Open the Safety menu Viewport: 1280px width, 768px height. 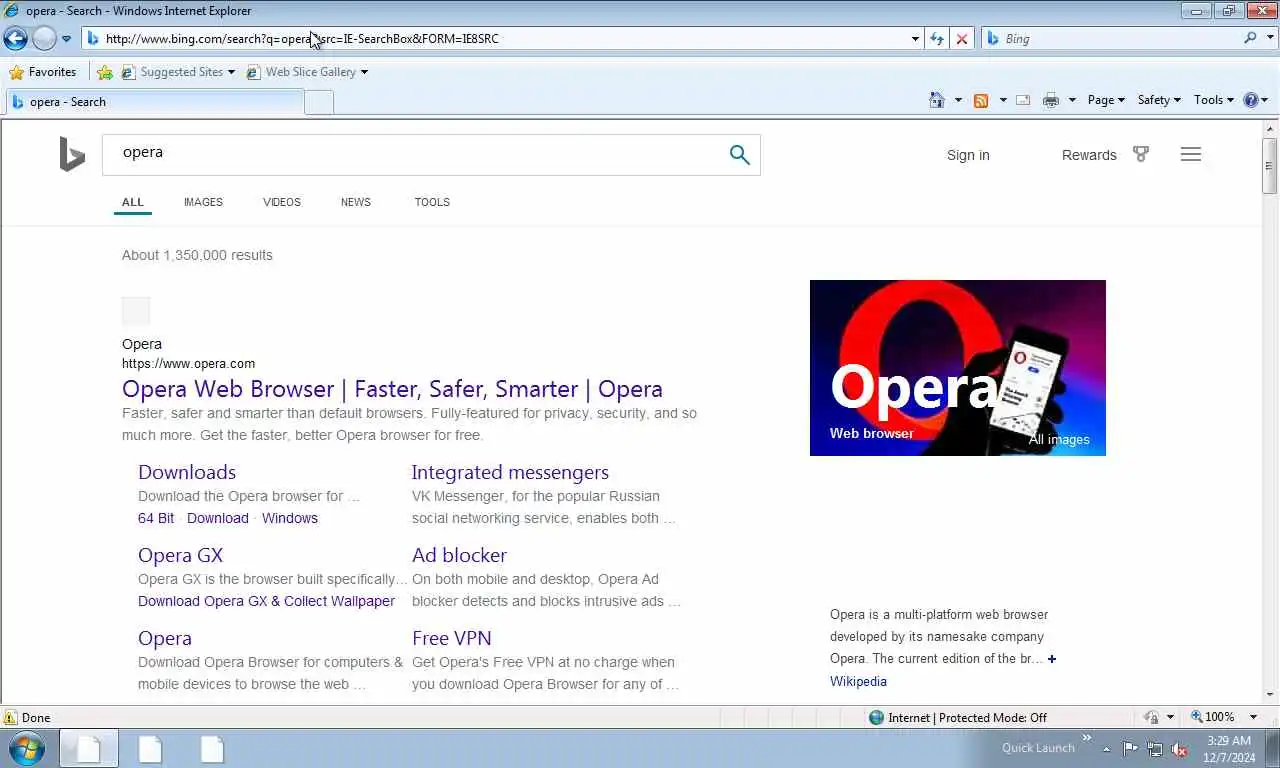pyautogui.click(x=1159, y=100)
